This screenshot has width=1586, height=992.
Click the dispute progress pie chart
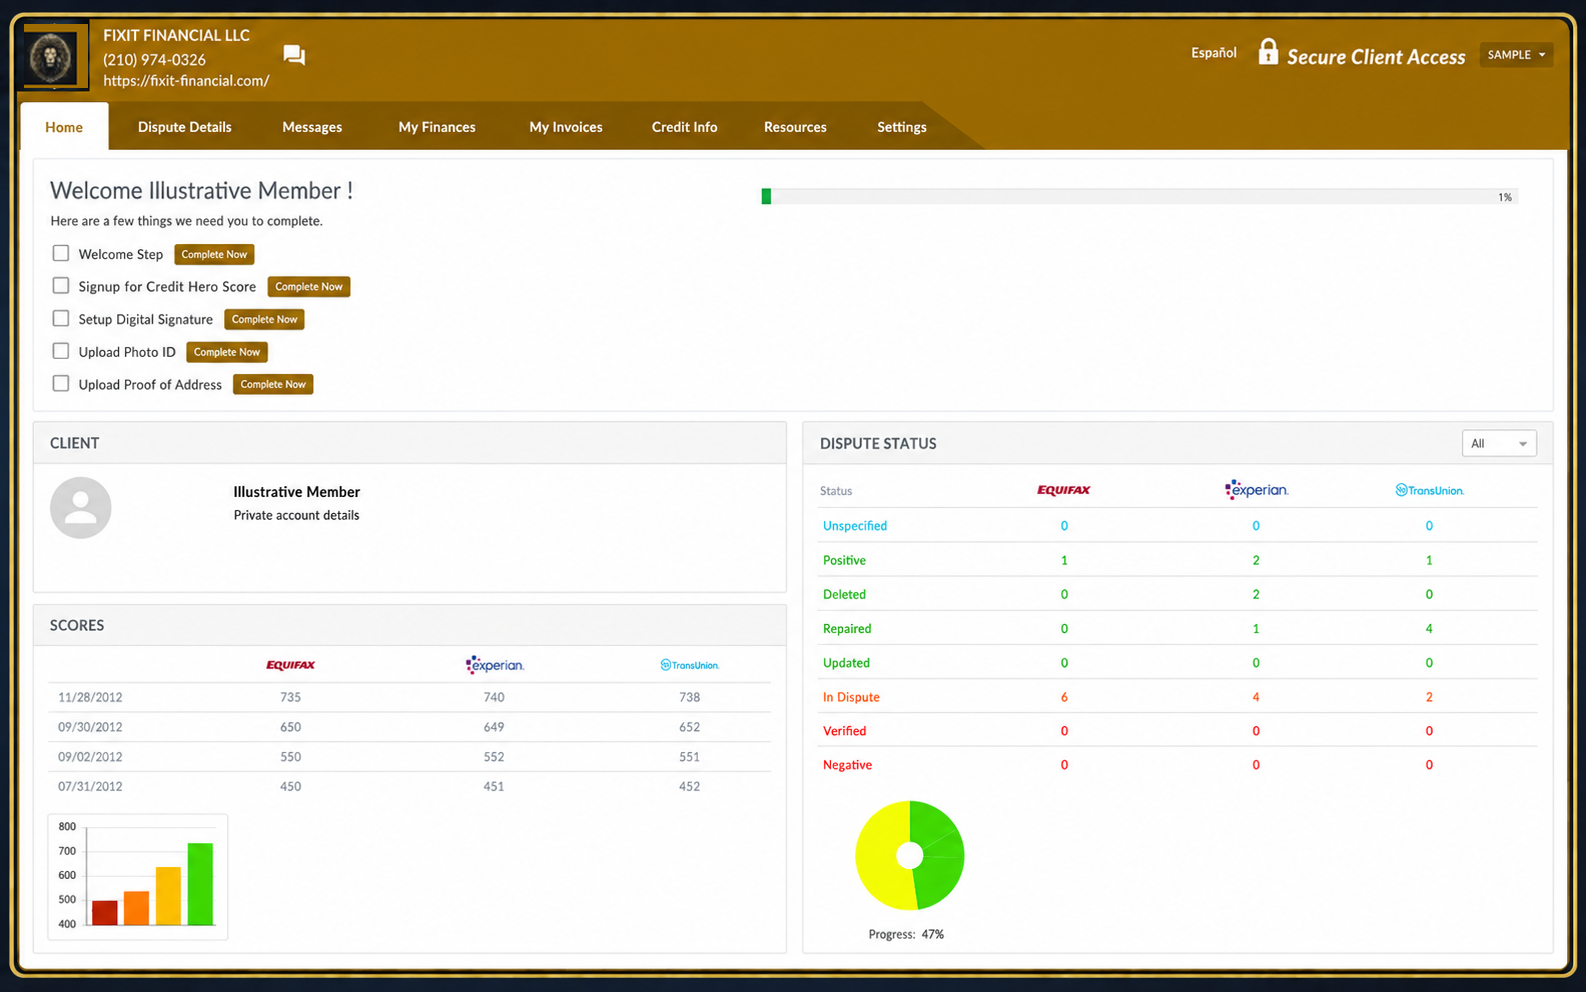click(910, 855)
